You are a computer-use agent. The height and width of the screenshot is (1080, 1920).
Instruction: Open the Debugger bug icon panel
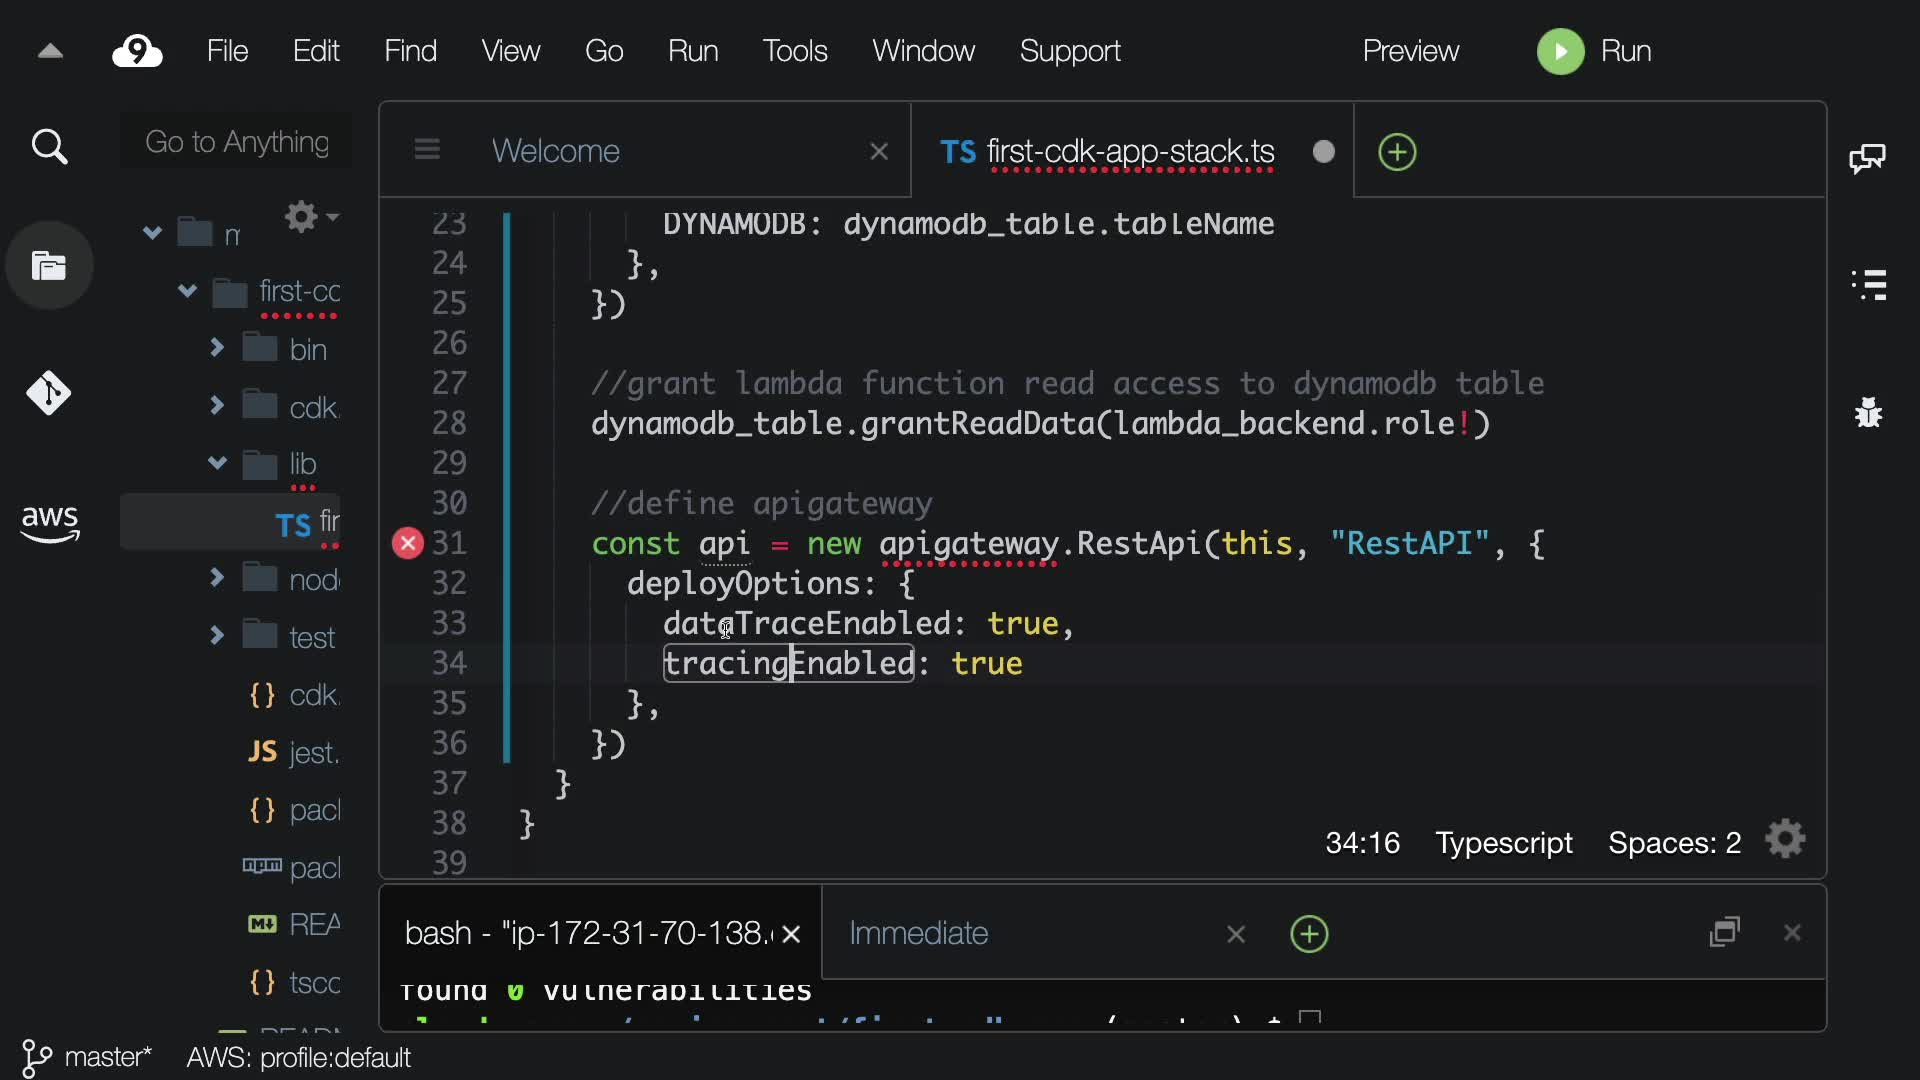(1868, 412)
